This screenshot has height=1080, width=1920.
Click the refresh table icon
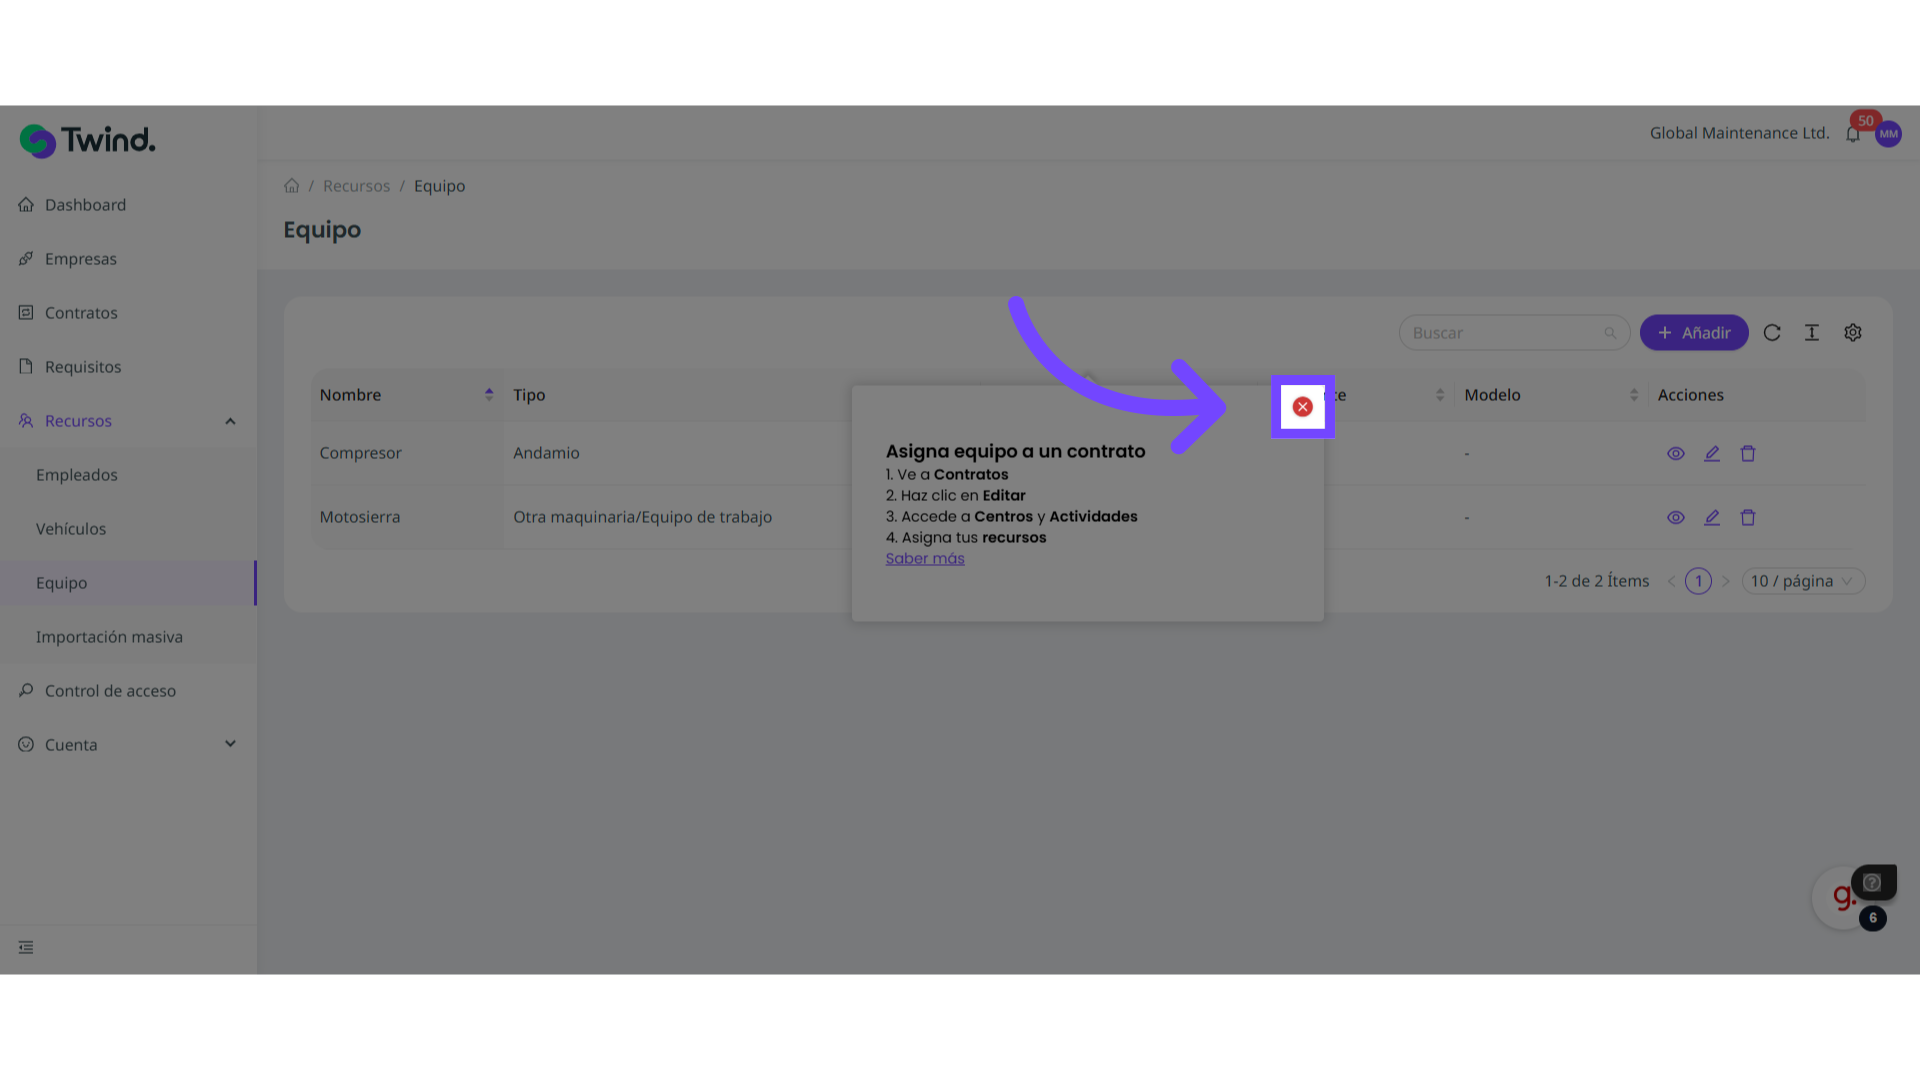(x=1772, y=333)
